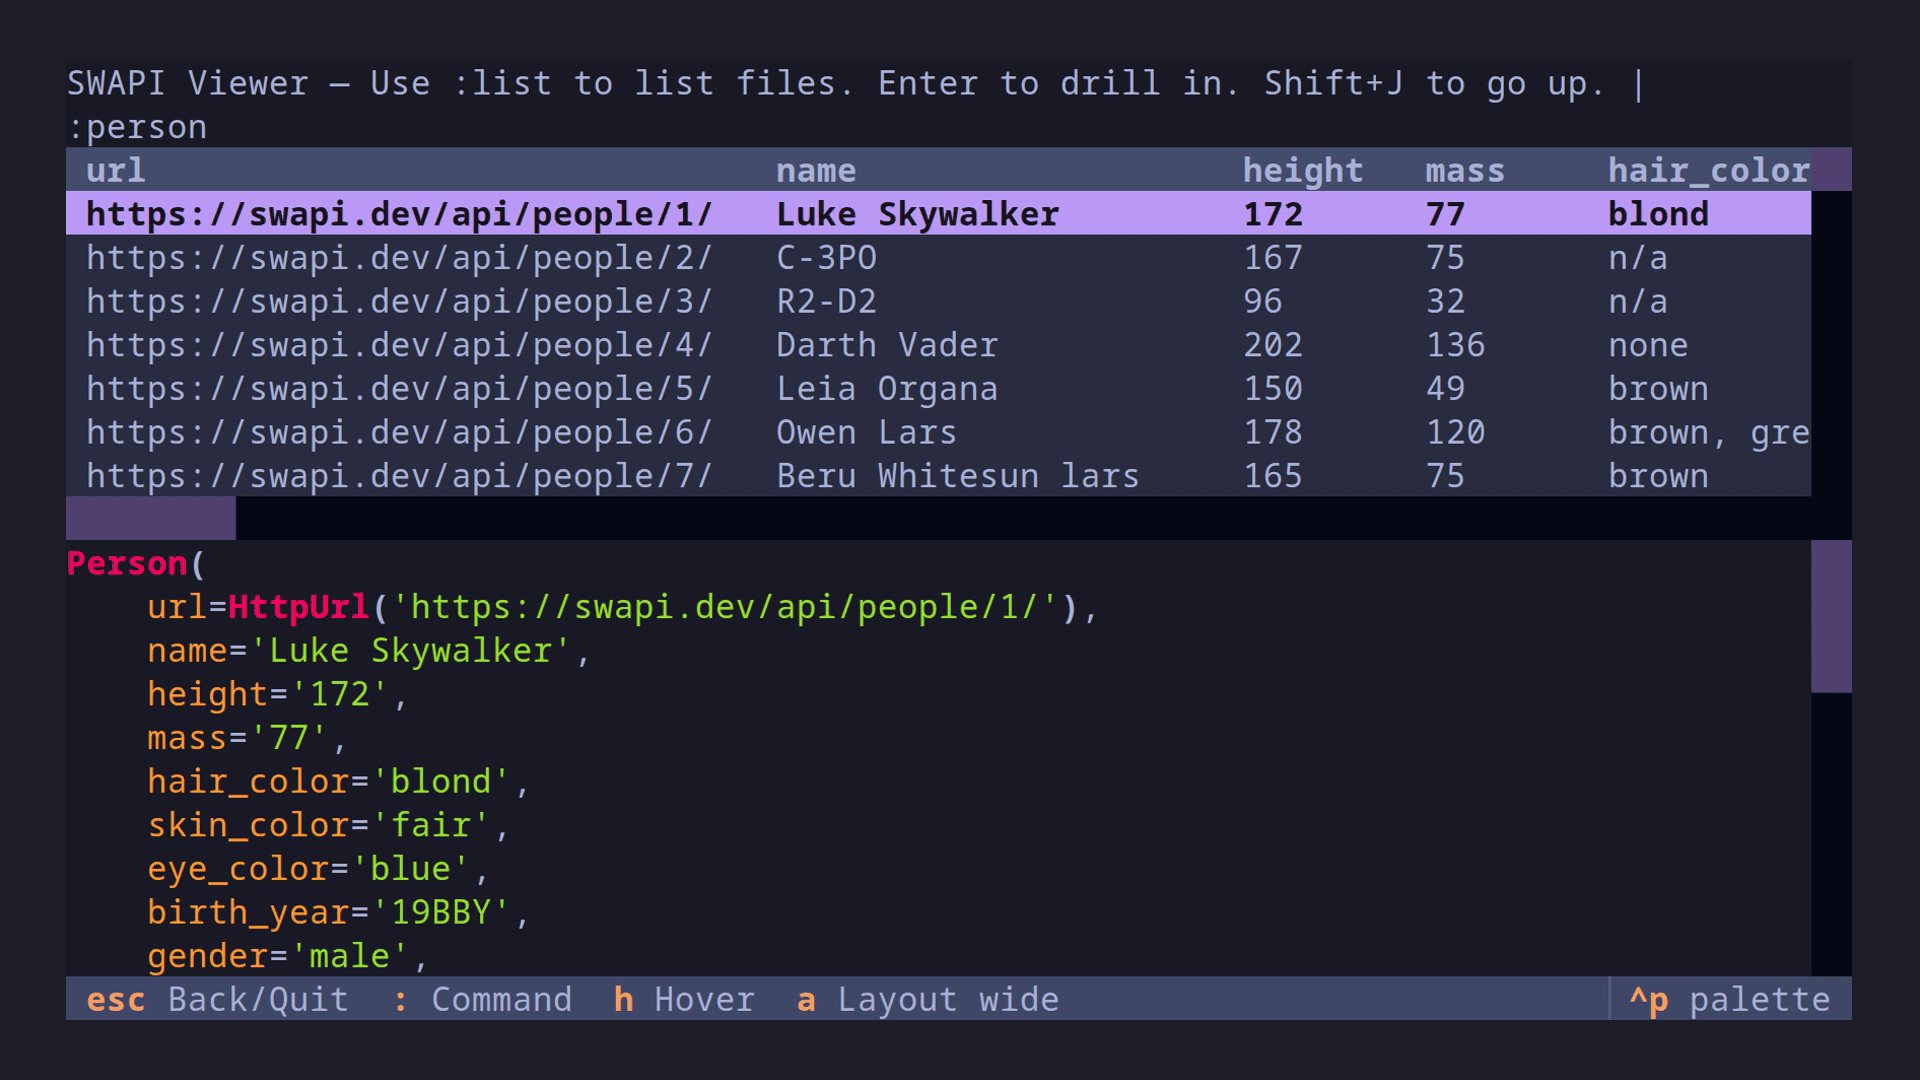
Task: Toggle Layout wide from the footer
Action: (x=928, y=999)
